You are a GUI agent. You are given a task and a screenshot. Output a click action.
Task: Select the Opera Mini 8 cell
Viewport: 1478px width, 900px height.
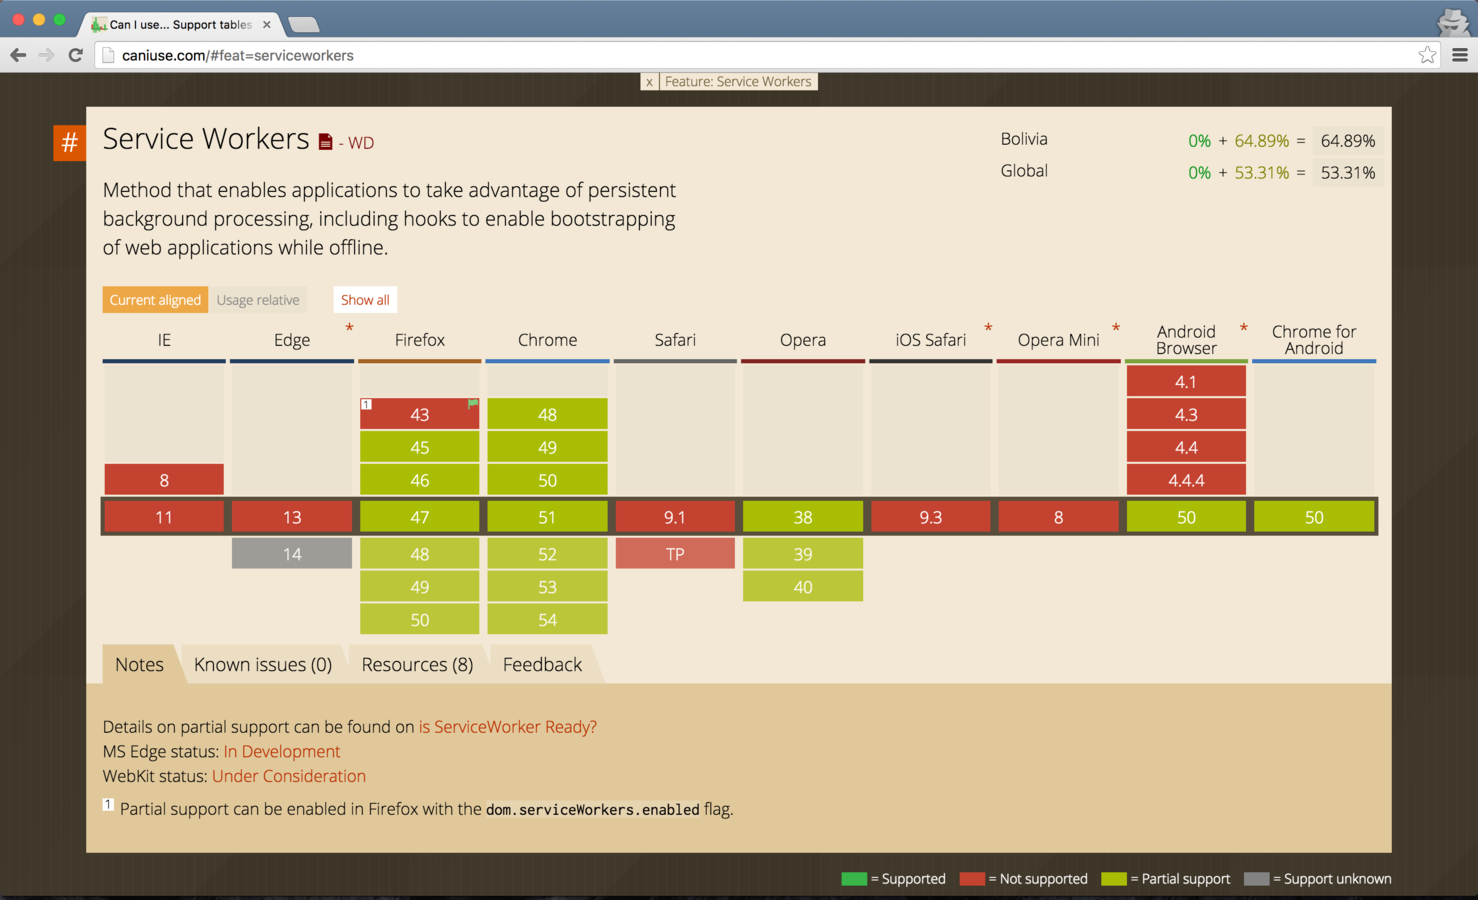1058,517
